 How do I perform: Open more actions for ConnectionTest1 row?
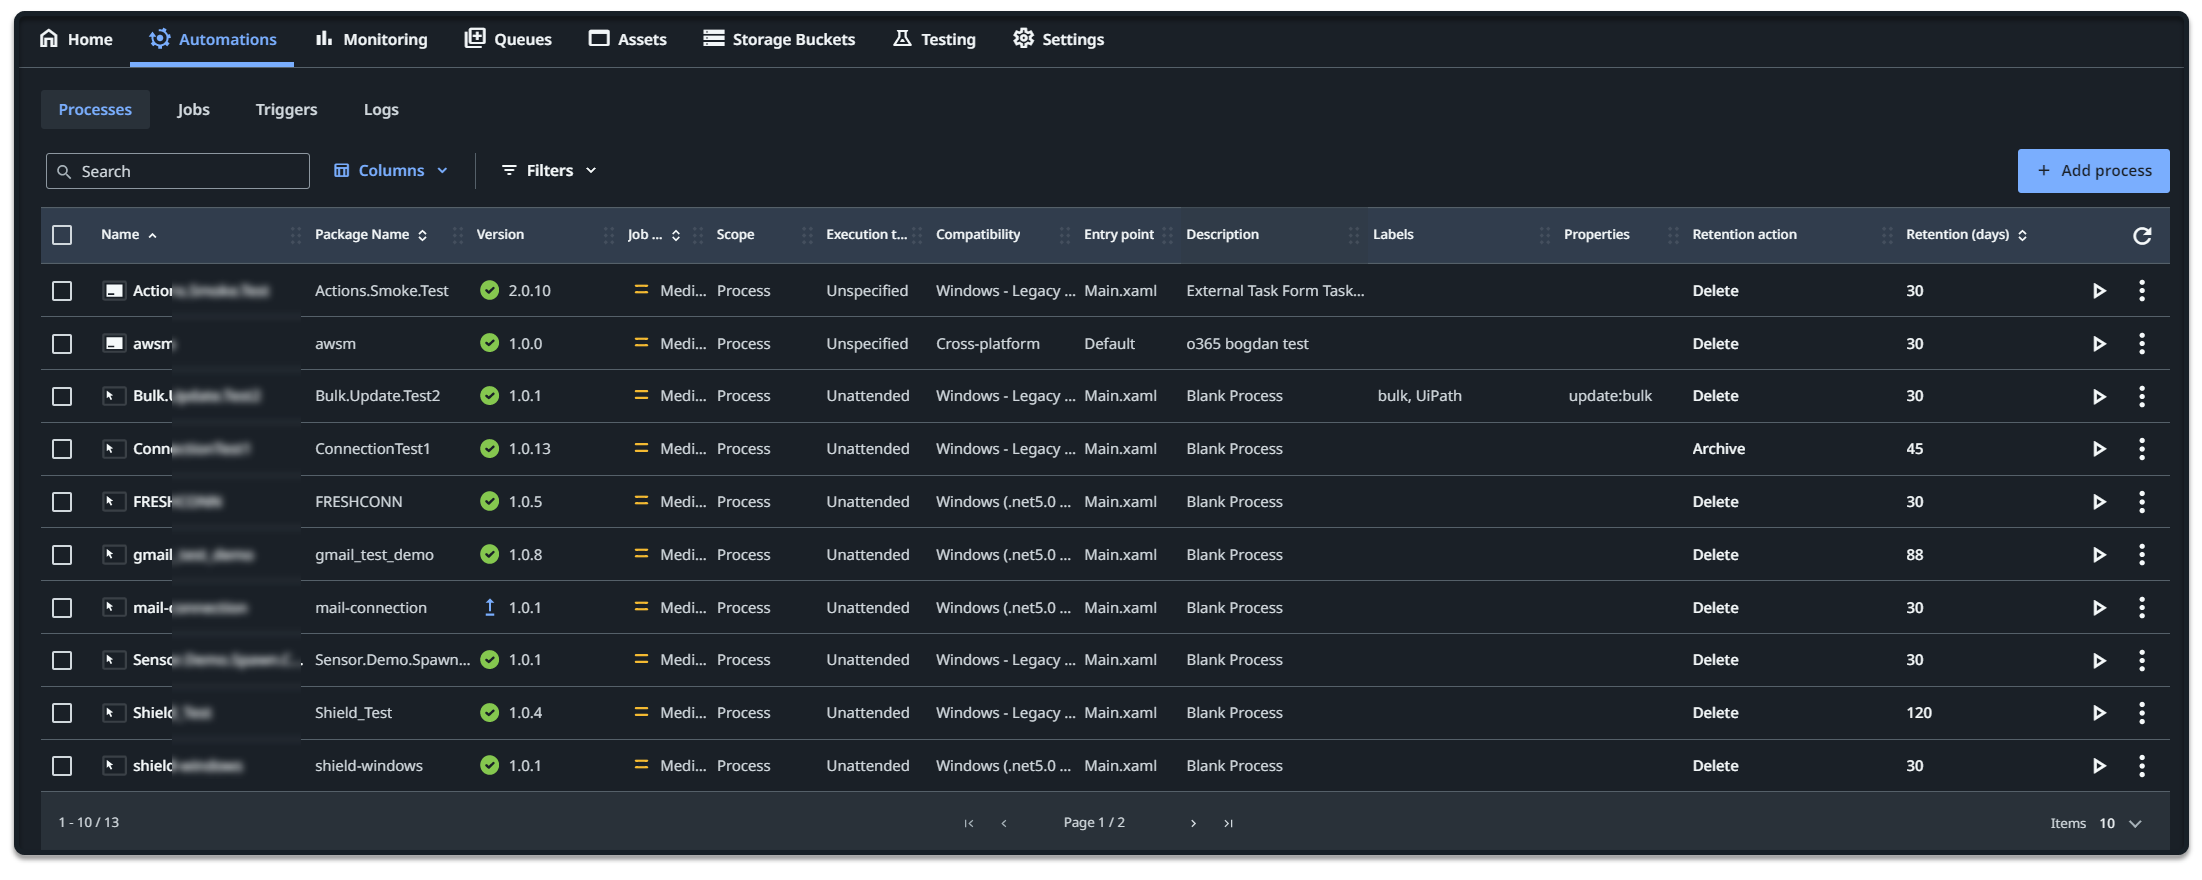(2142, 449)
